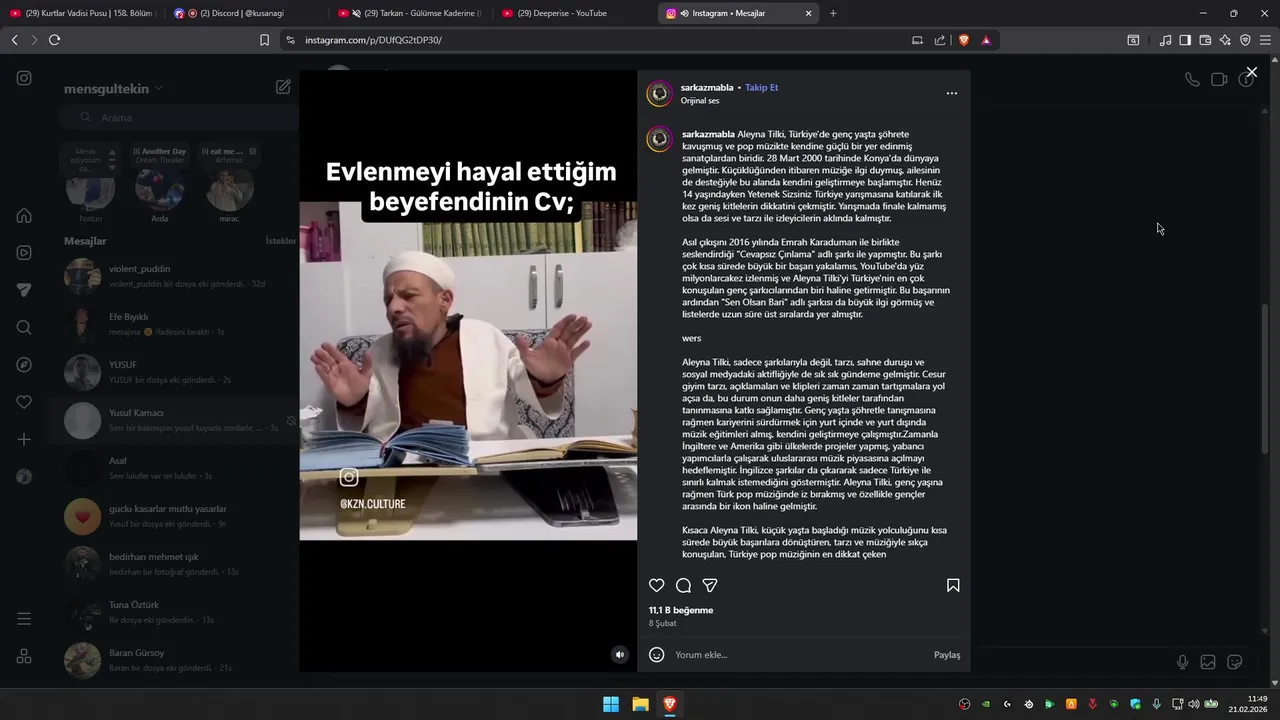Mute audio on the Instagram tab
This screenshot has height=720, width=1280.
685,13
